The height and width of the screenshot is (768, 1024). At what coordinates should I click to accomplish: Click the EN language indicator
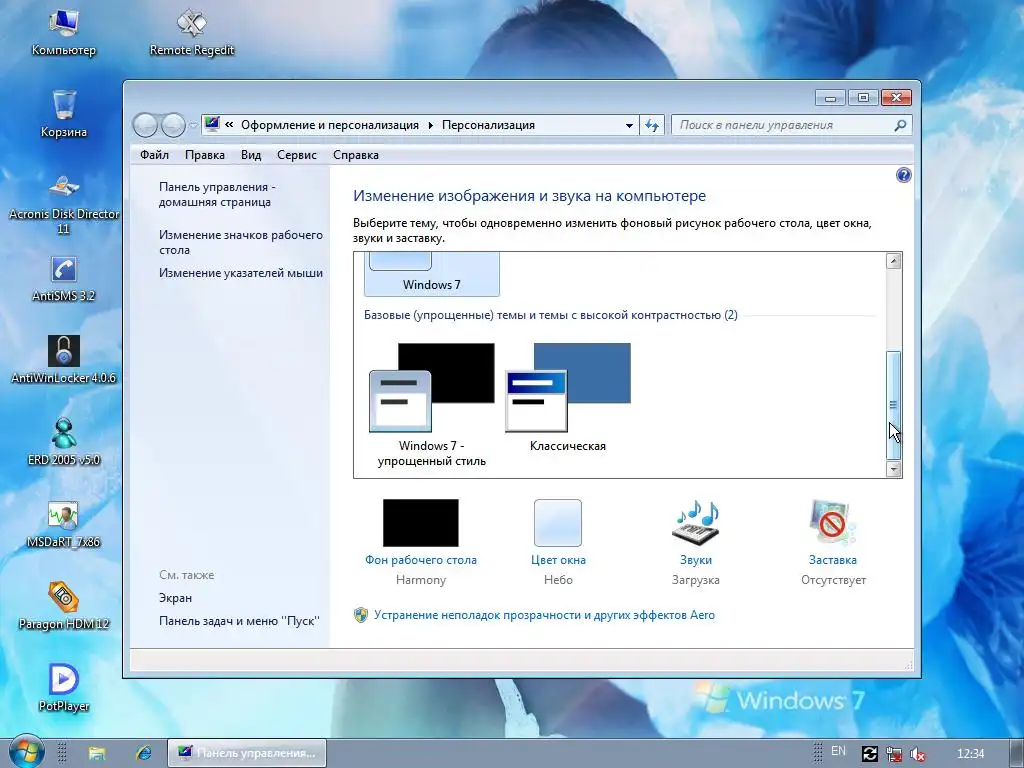(x=838, y=751)
